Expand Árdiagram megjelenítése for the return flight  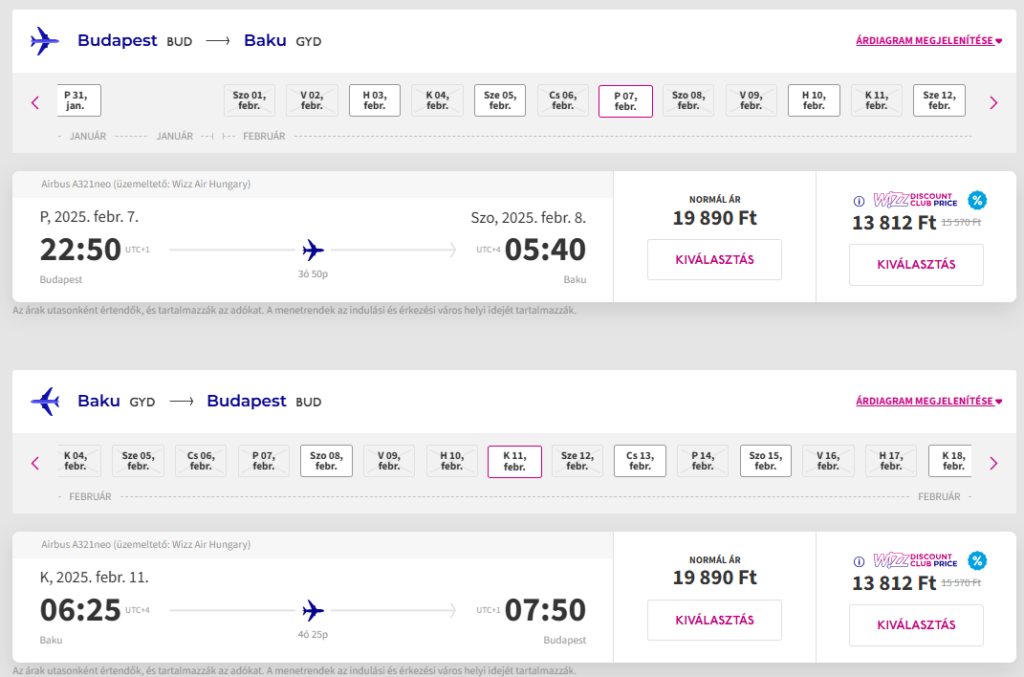point(928,402)
